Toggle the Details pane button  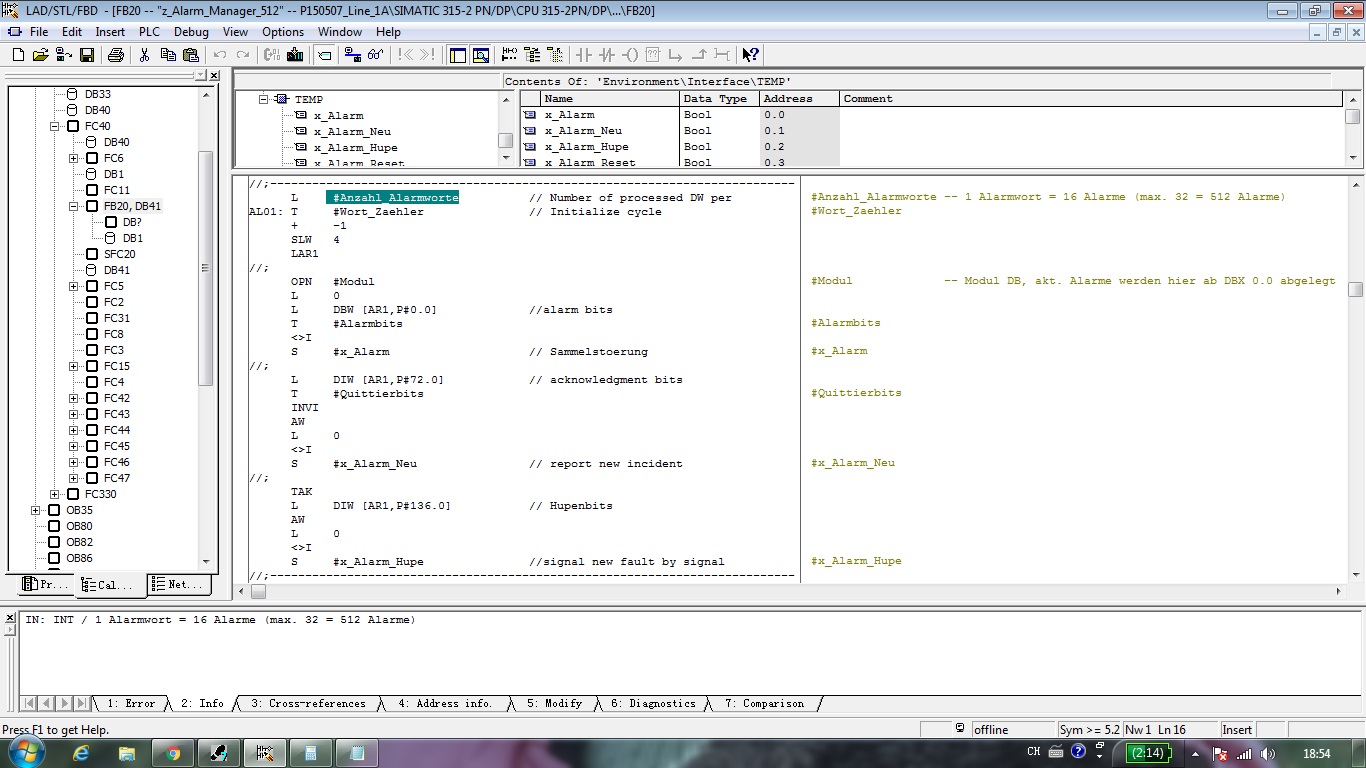pyautogui.click(x=481, y=55)
